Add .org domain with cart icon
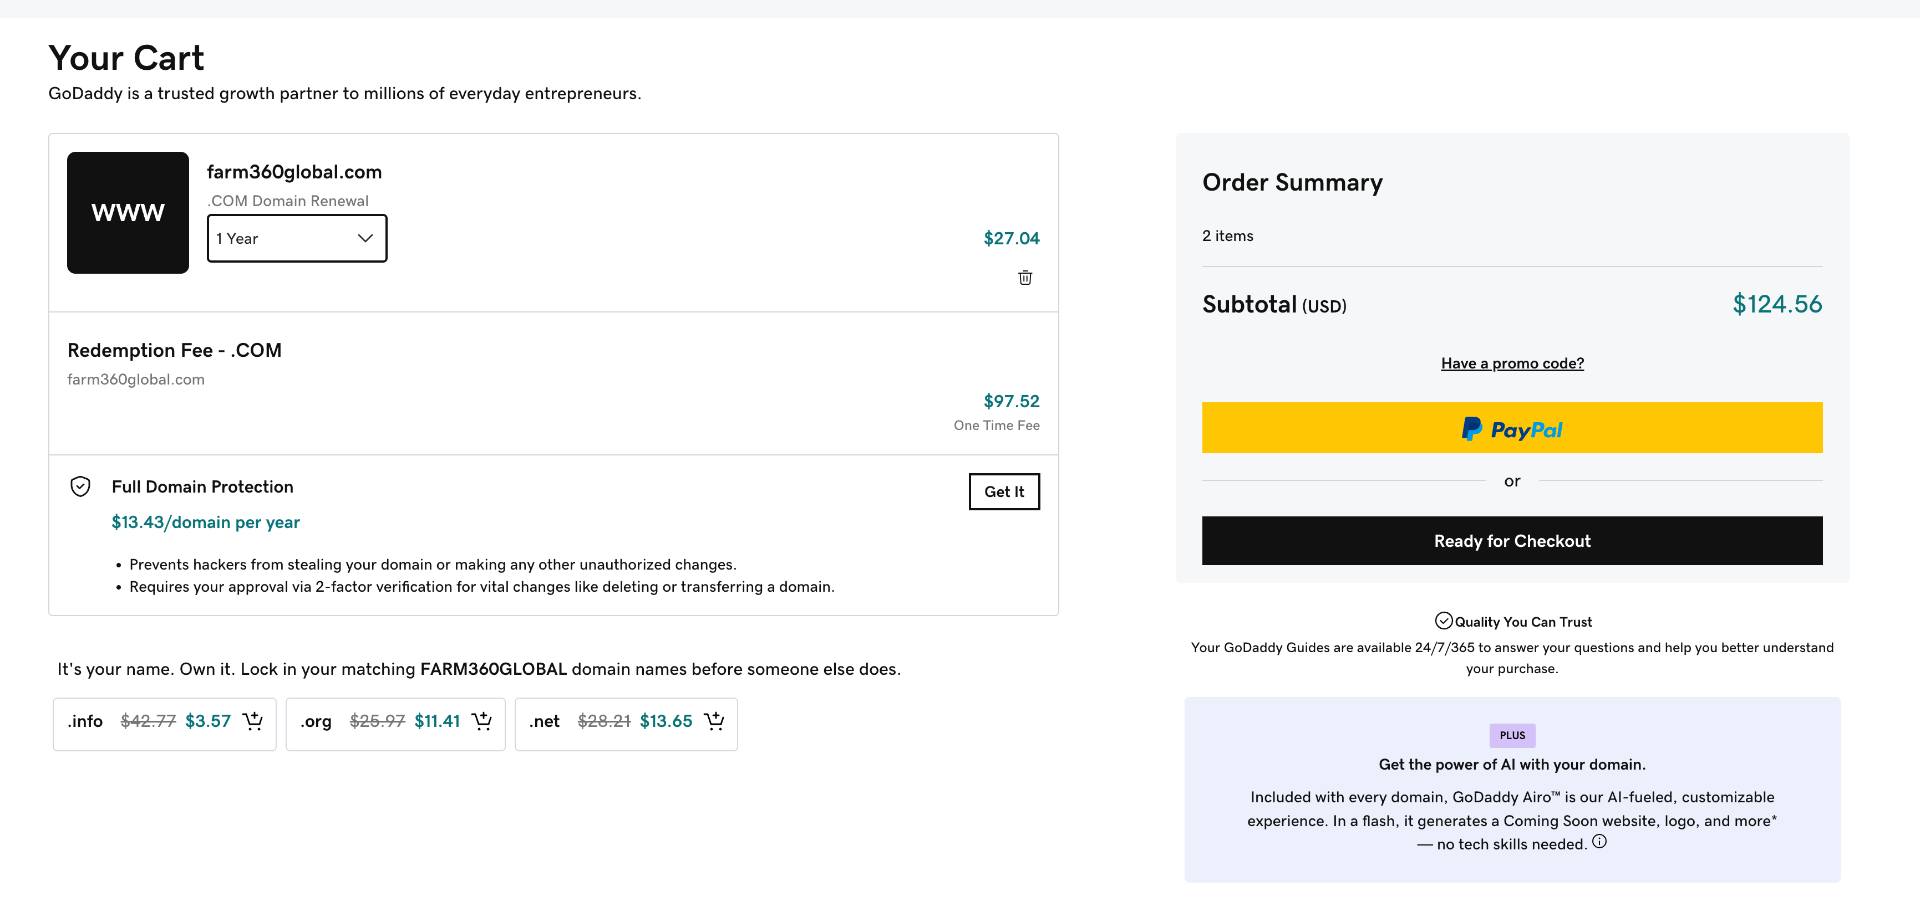This screenshot has width=1920, height=912. (482, 721)
